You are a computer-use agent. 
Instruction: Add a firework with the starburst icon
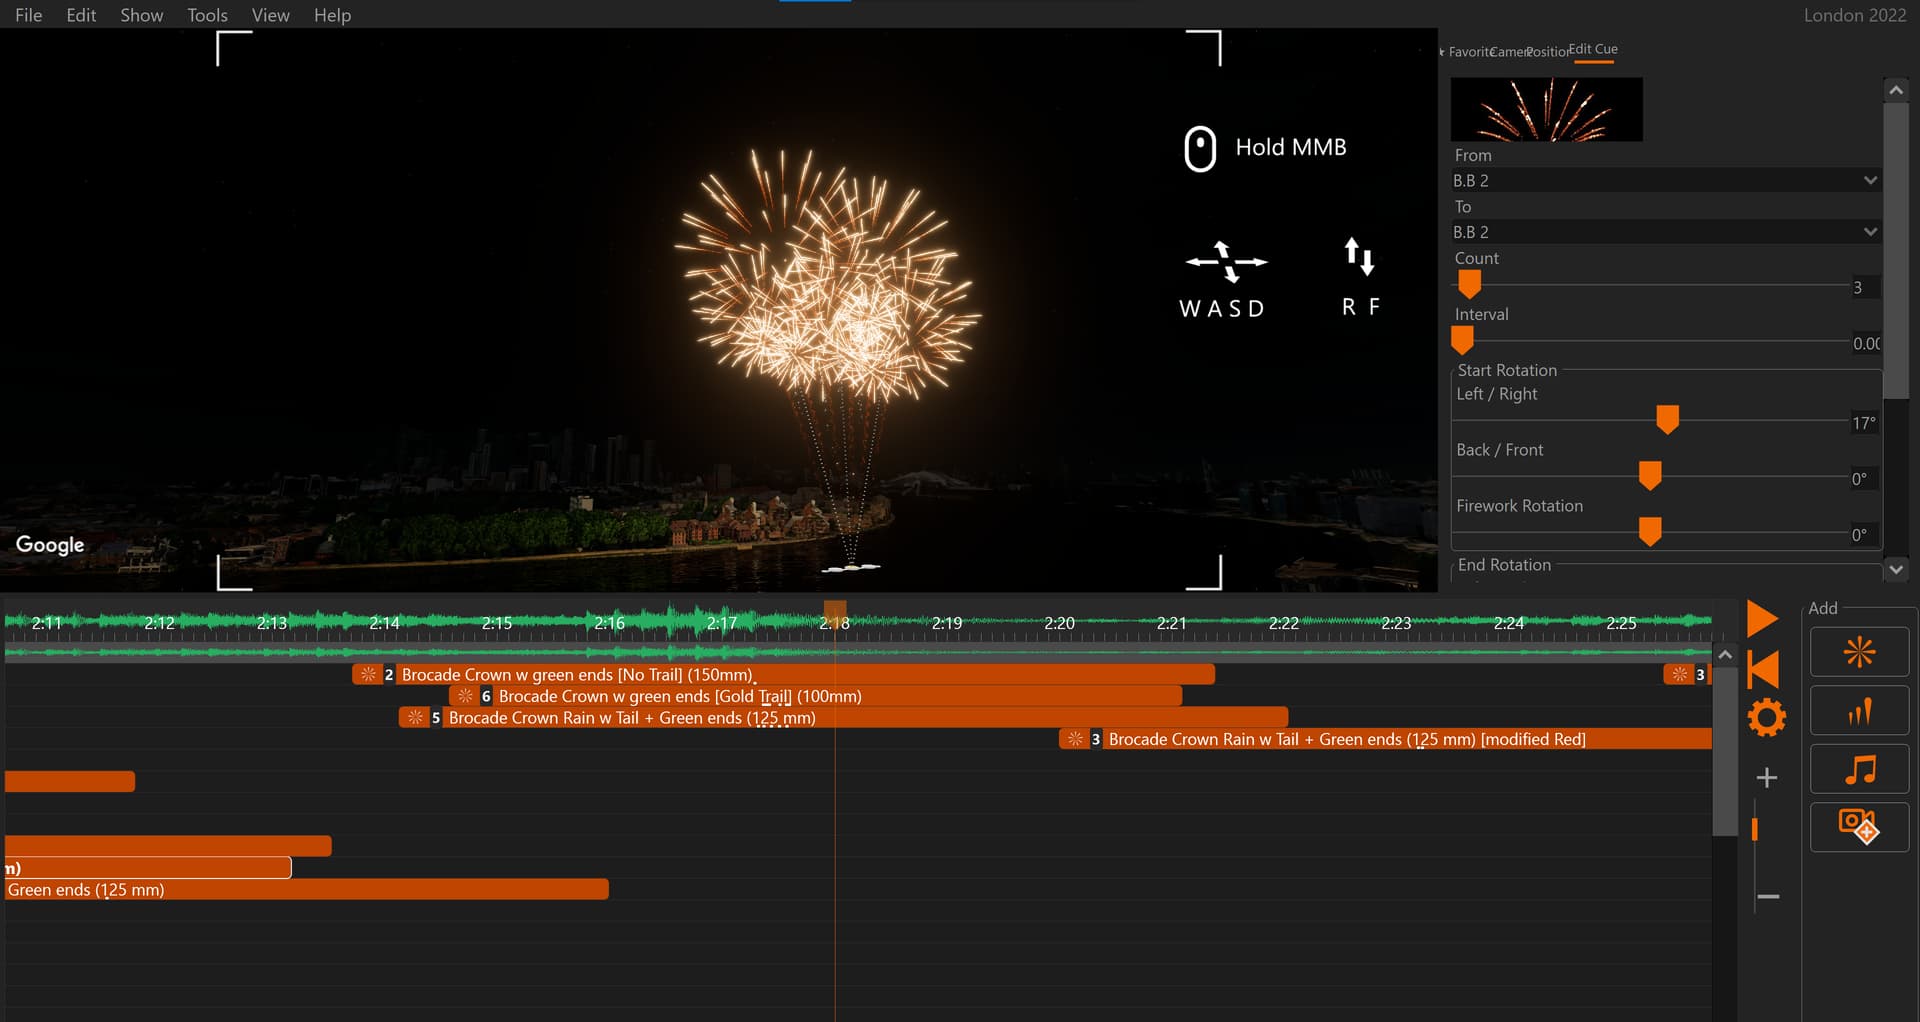[x=1859, y=653]
